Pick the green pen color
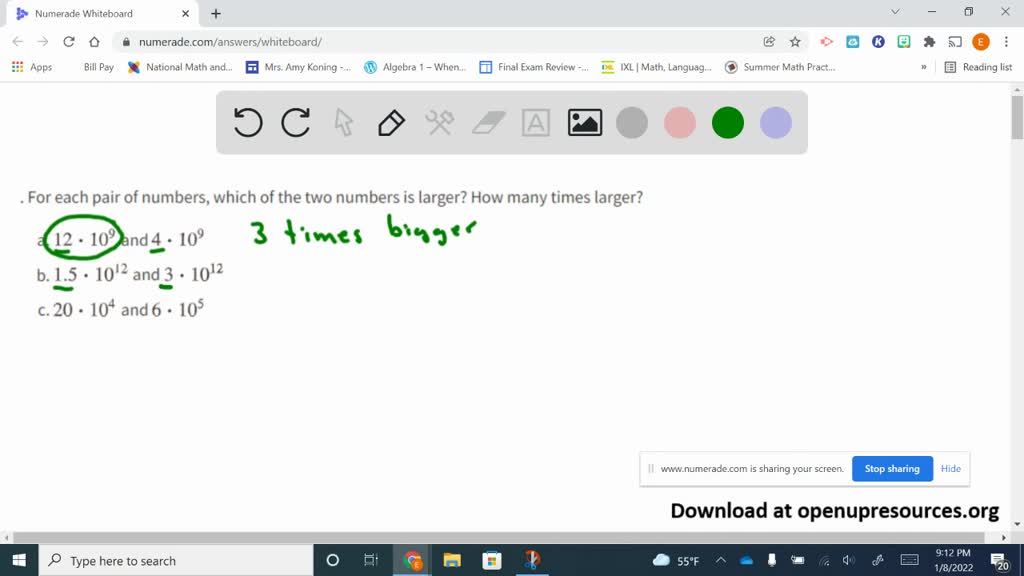This screenshot has height=576, width=1024. coord(728,123)
